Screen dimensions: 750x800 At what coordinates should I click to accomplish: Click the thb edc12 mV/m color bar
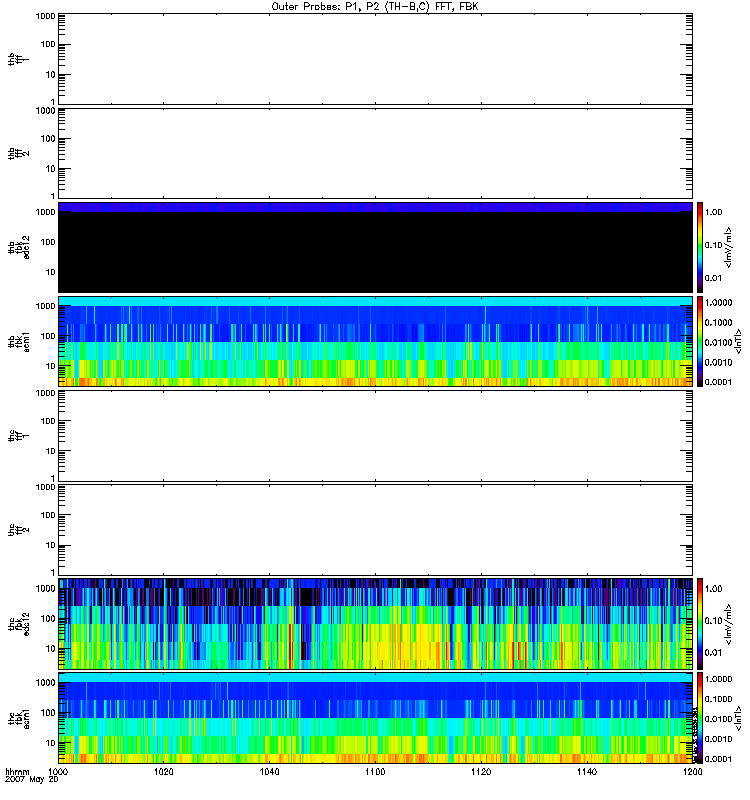[x=702, y=247]
